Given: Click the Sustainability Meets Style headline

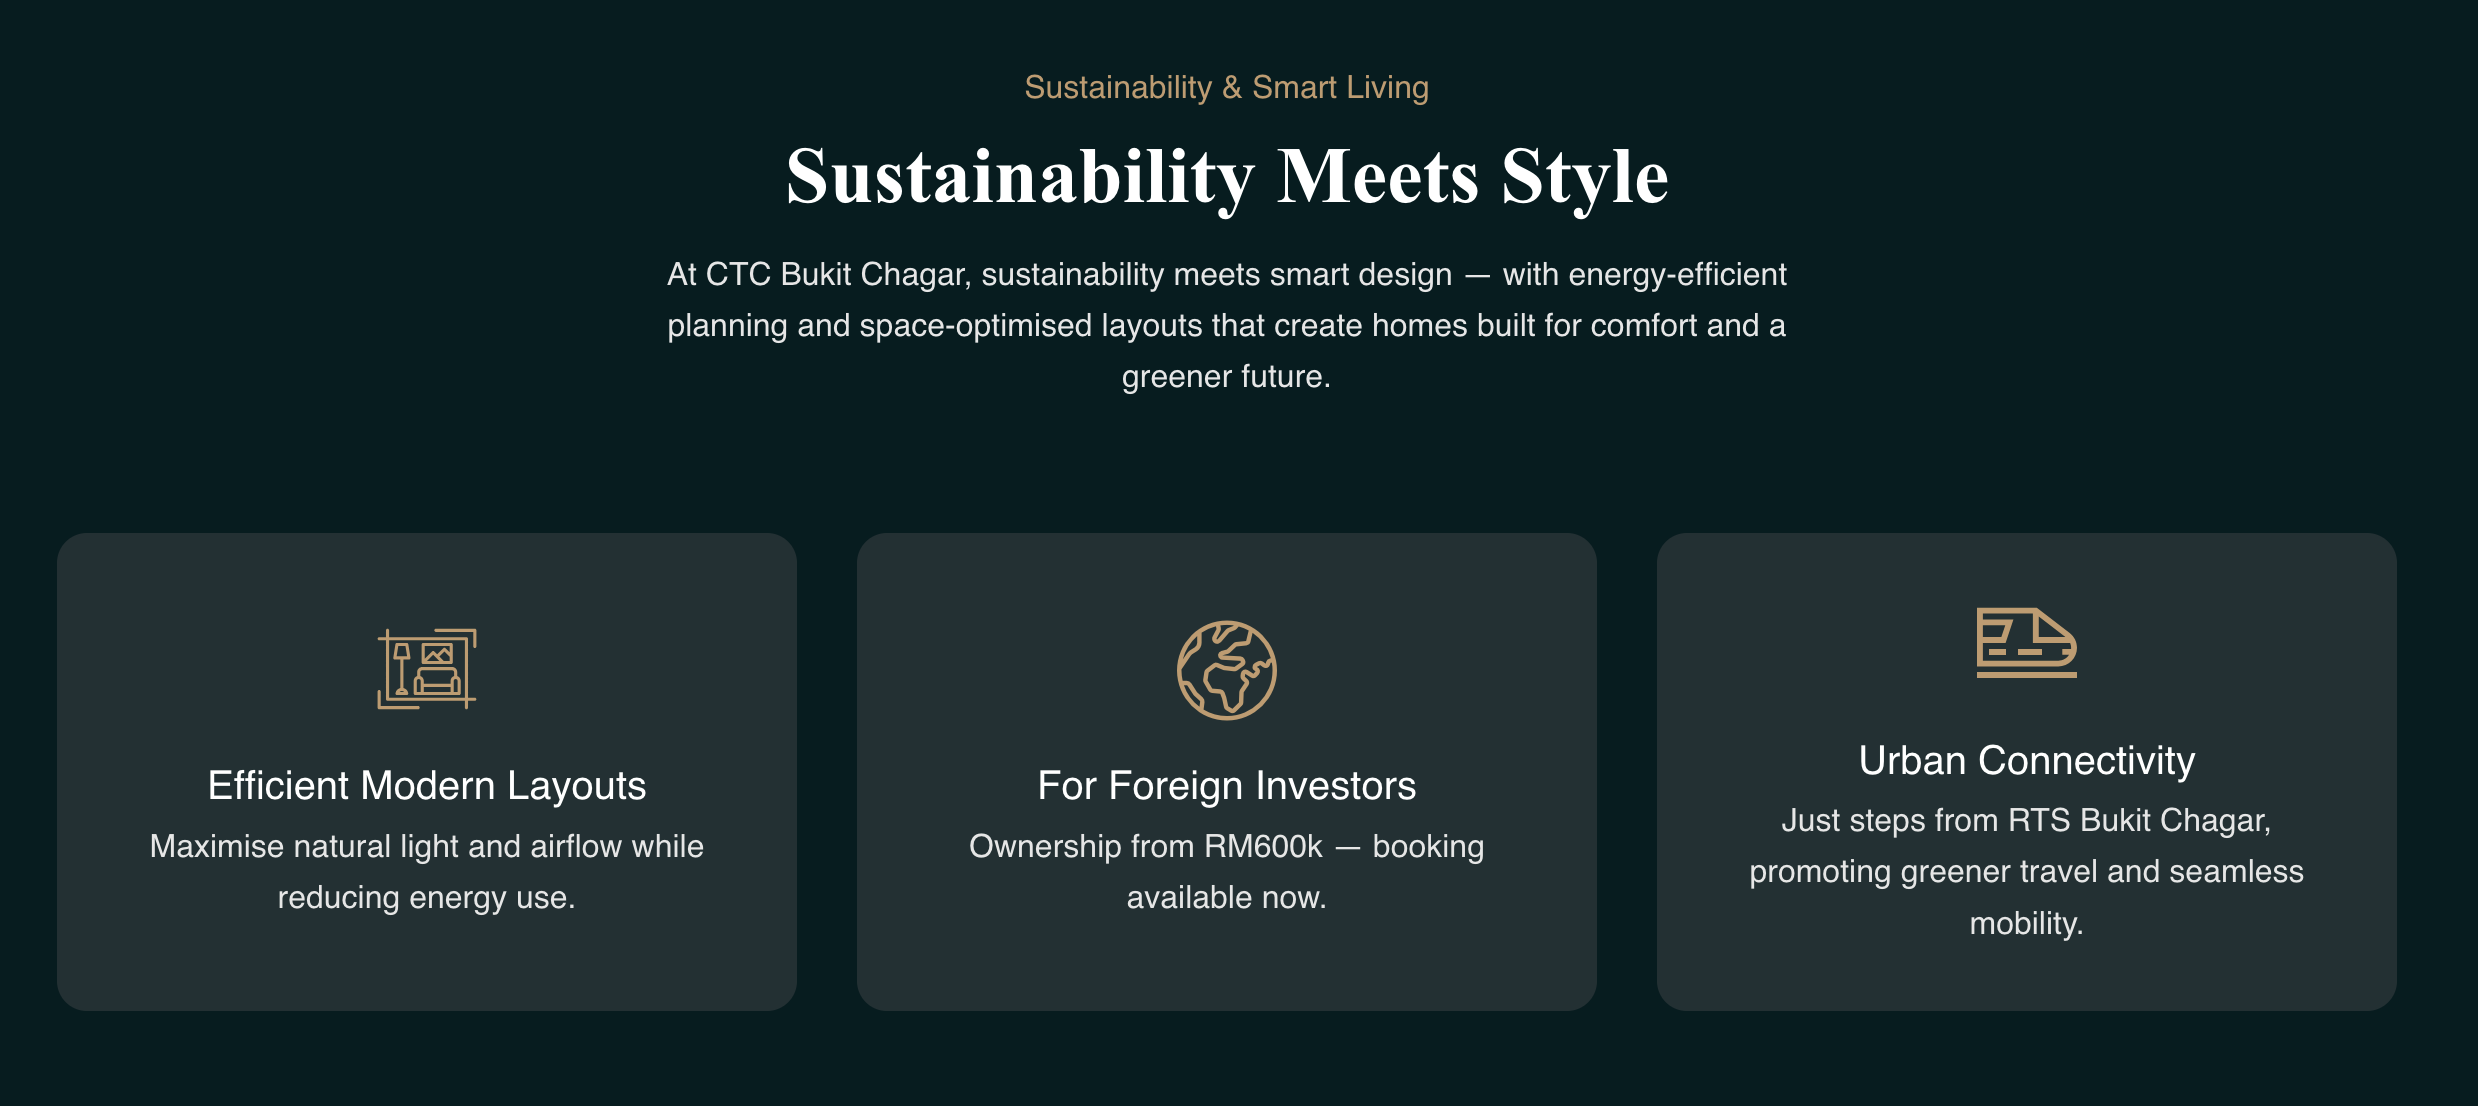Looking at the screenshot, I should pyautogui.click(x=1226, y=177).
